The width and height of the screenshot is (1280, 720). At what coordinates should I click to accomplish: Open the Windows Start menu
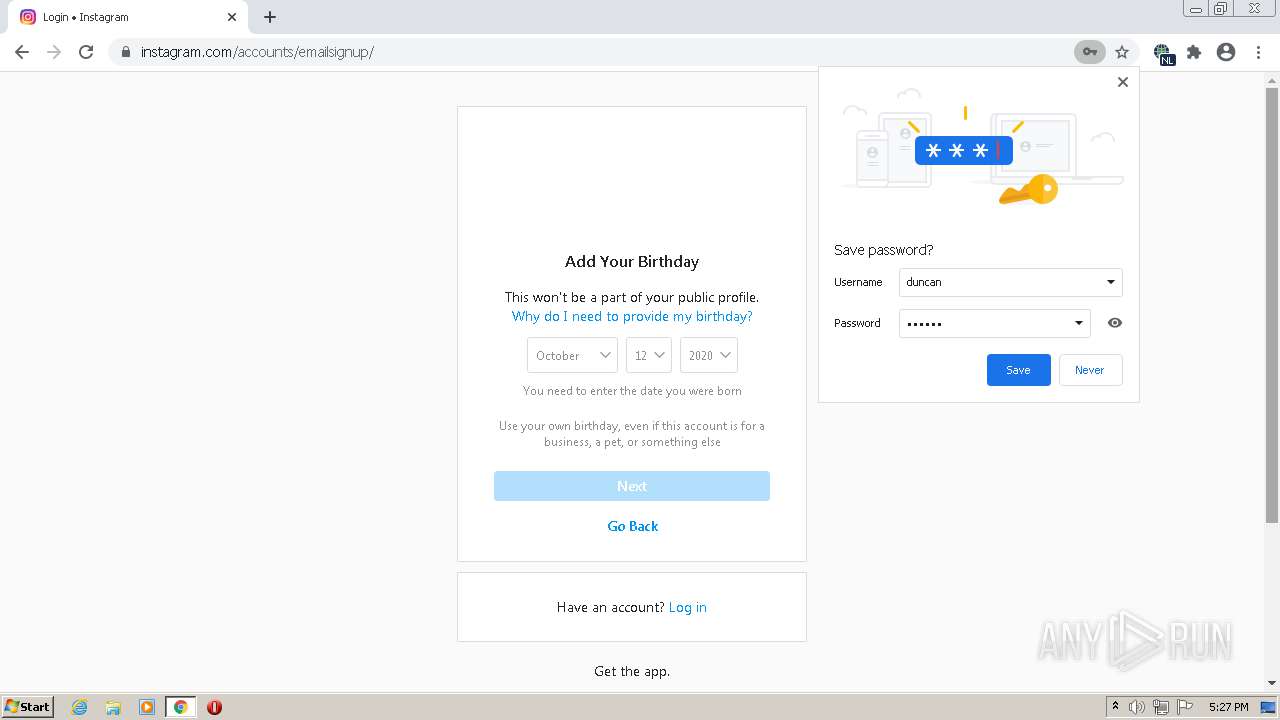(27, 706)
